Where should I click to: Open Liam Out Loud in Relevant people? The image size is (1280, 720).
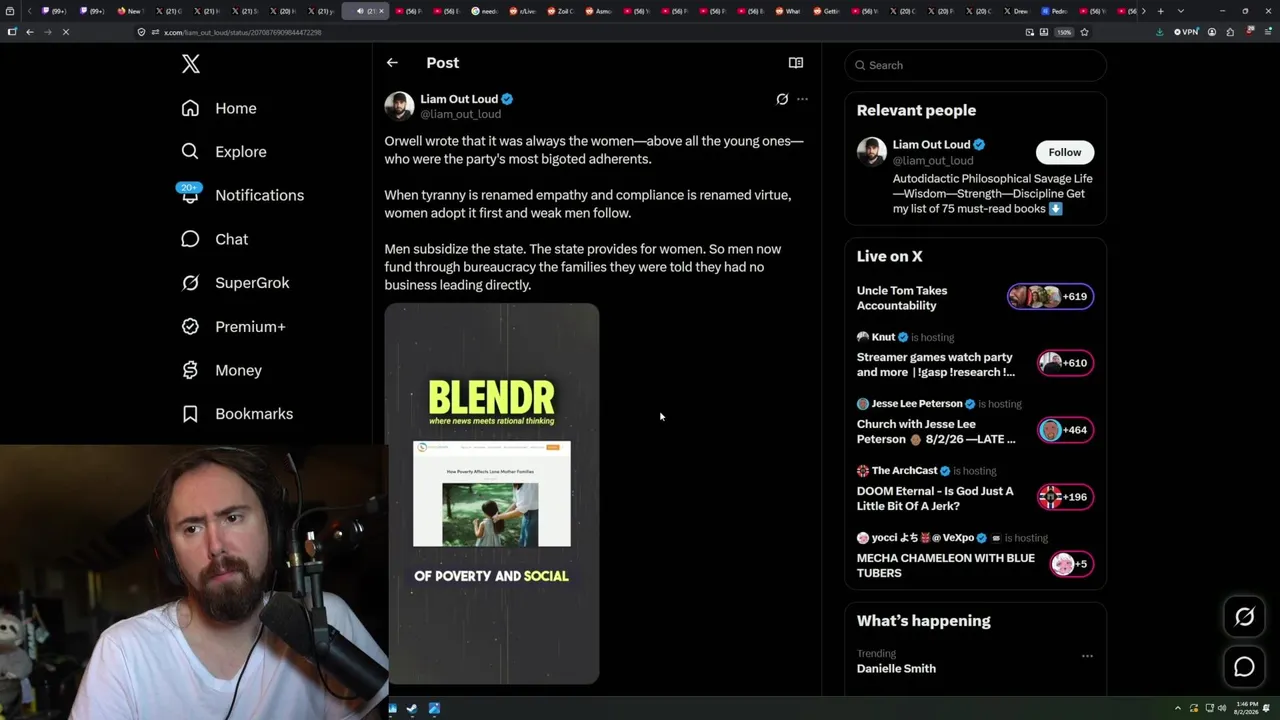click(x=931, y=144)
